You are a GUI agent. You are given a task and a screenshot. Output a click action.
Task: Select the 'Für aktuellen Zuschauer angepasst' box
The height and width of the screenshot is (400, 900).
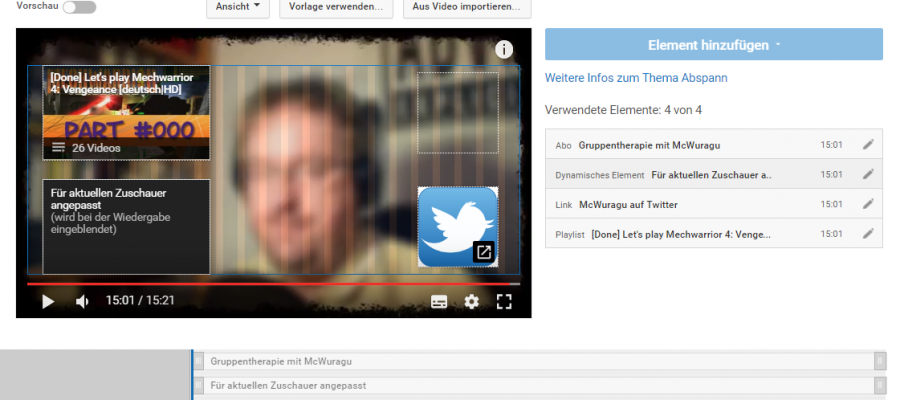click(x=126, y=227)
